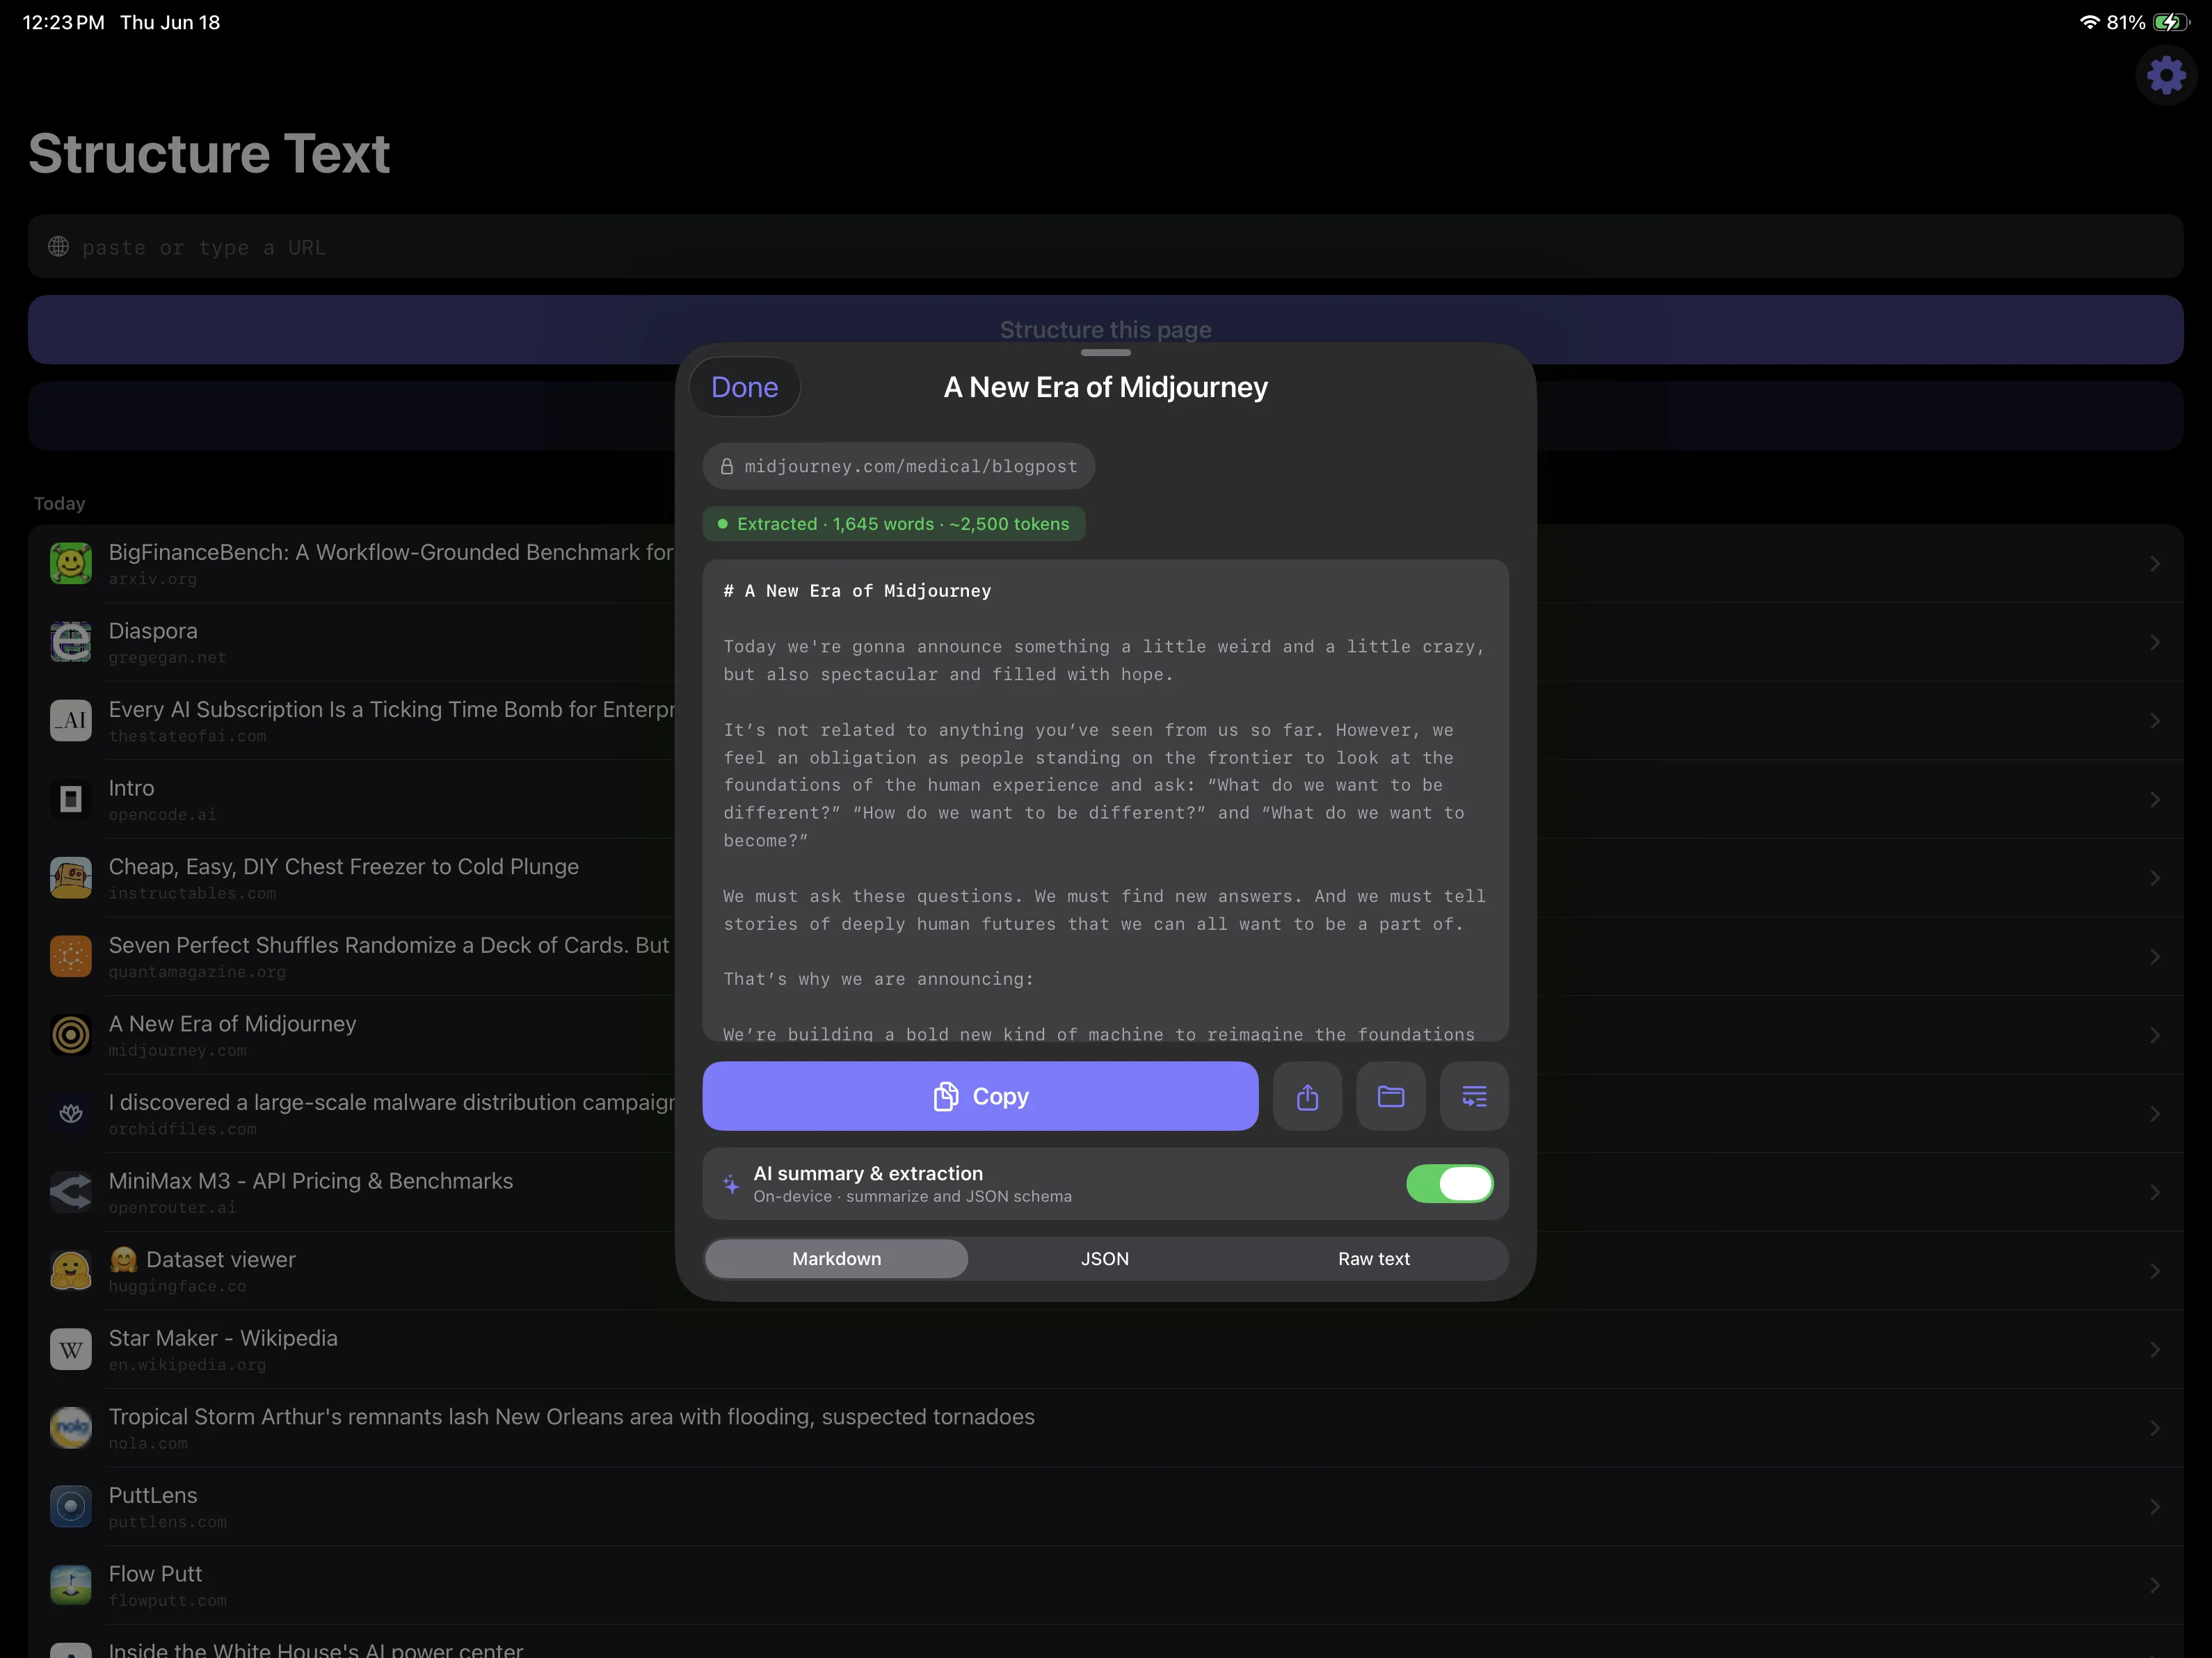Tap Done to close the sheet
The width and height of the screenshot is (2212, 1658).
pos(745,387)
